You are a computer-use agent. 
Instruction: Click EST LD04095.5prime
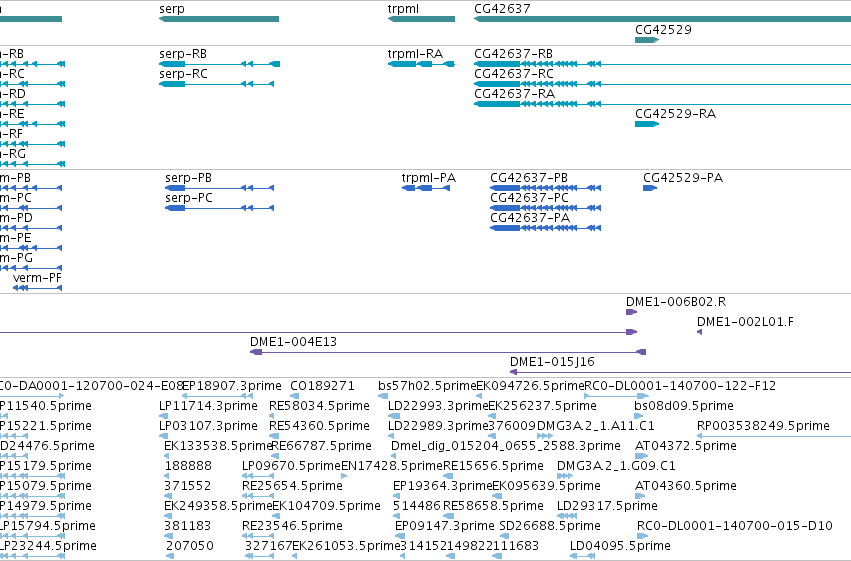[582, 556]
